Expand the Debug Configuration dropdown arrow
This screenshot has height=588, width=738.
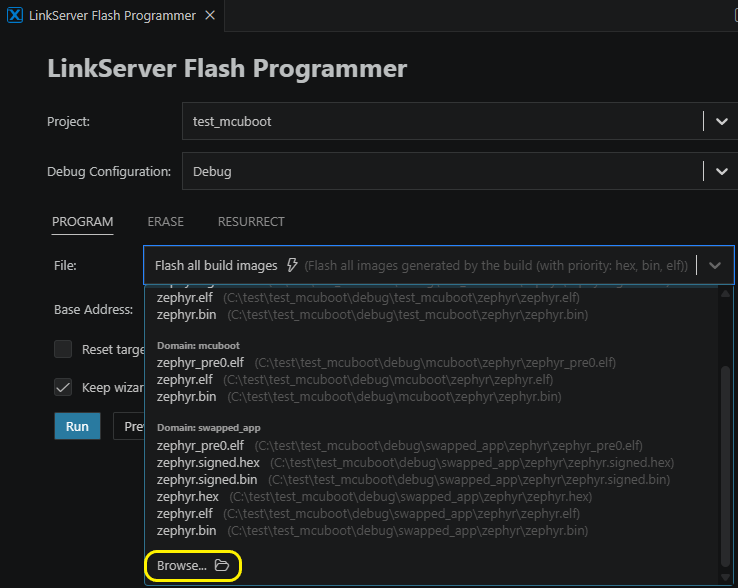722,171
